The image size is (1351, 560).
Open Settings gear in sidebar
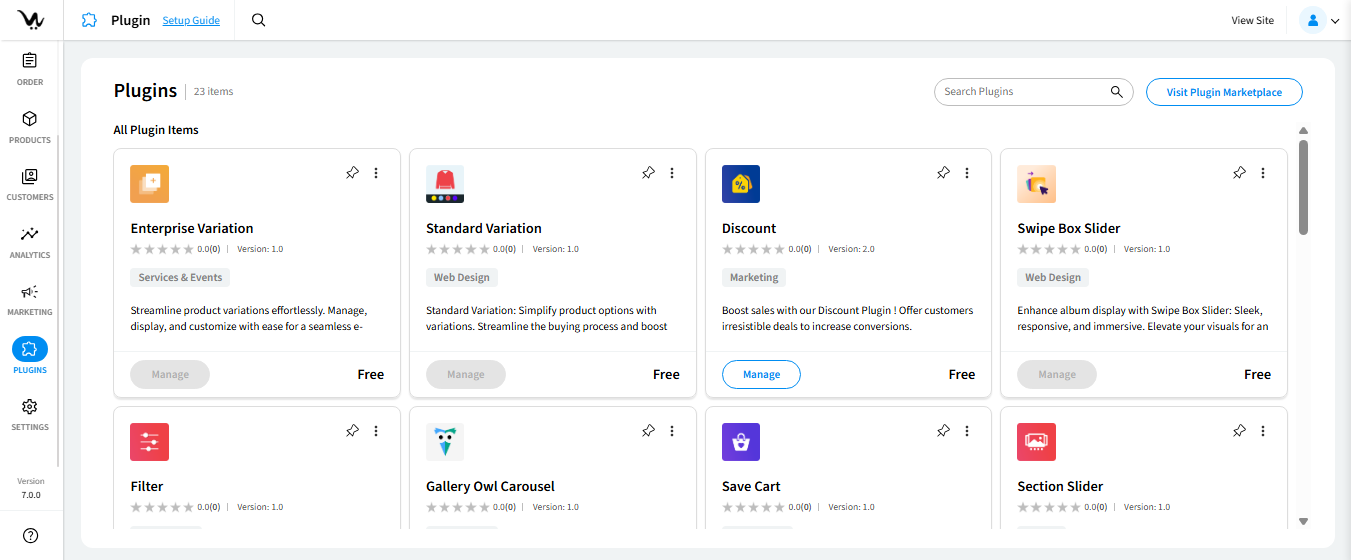30,413
